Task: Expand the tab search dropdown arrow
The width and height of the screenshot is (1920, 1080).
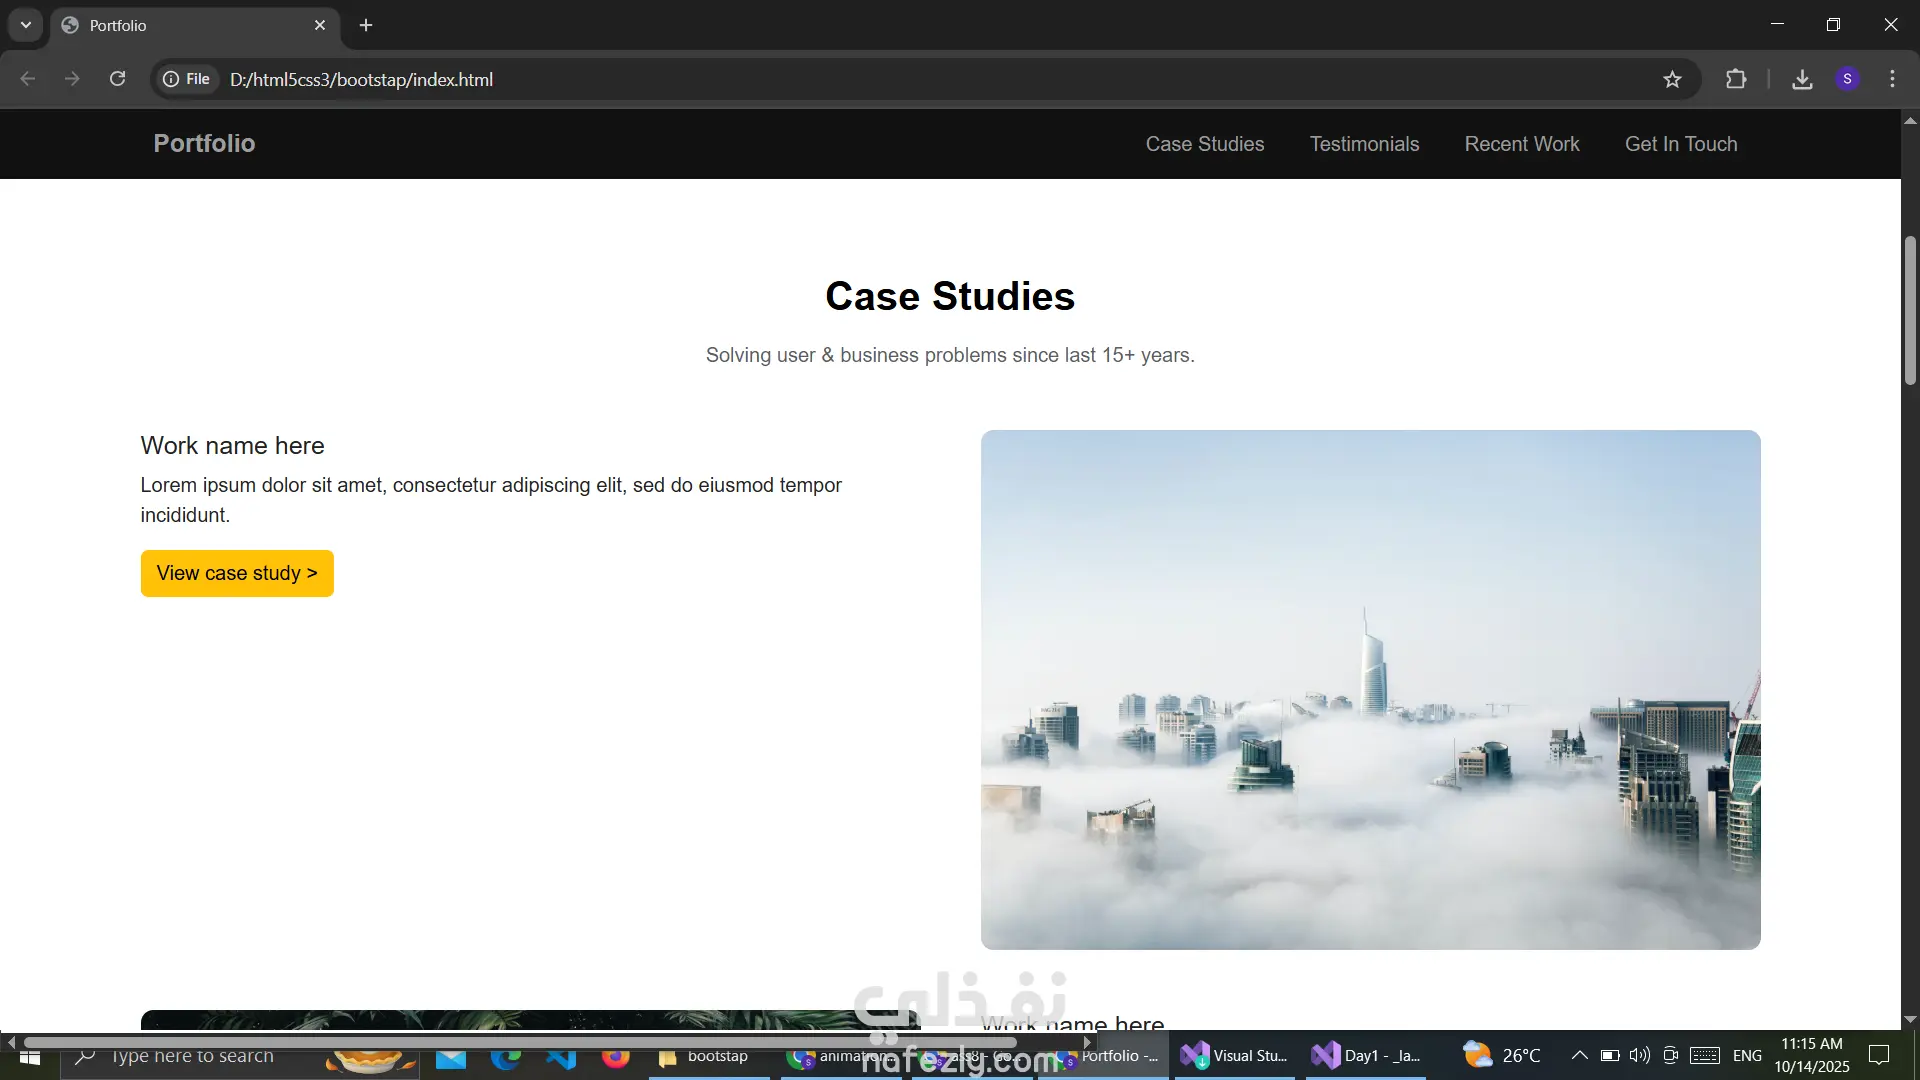Action: click(26, 25)
